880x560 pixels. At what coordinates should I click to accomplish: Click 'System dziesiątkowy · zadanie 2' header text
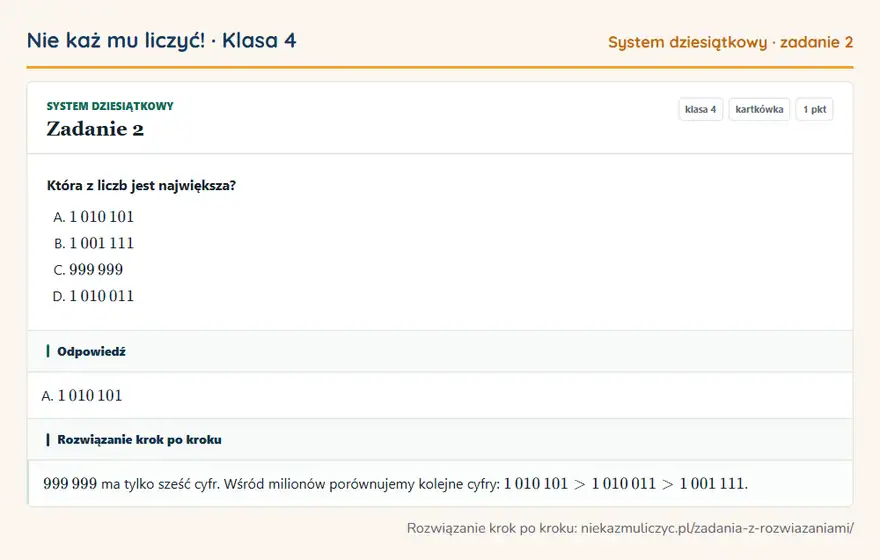[x=730, y=43]
